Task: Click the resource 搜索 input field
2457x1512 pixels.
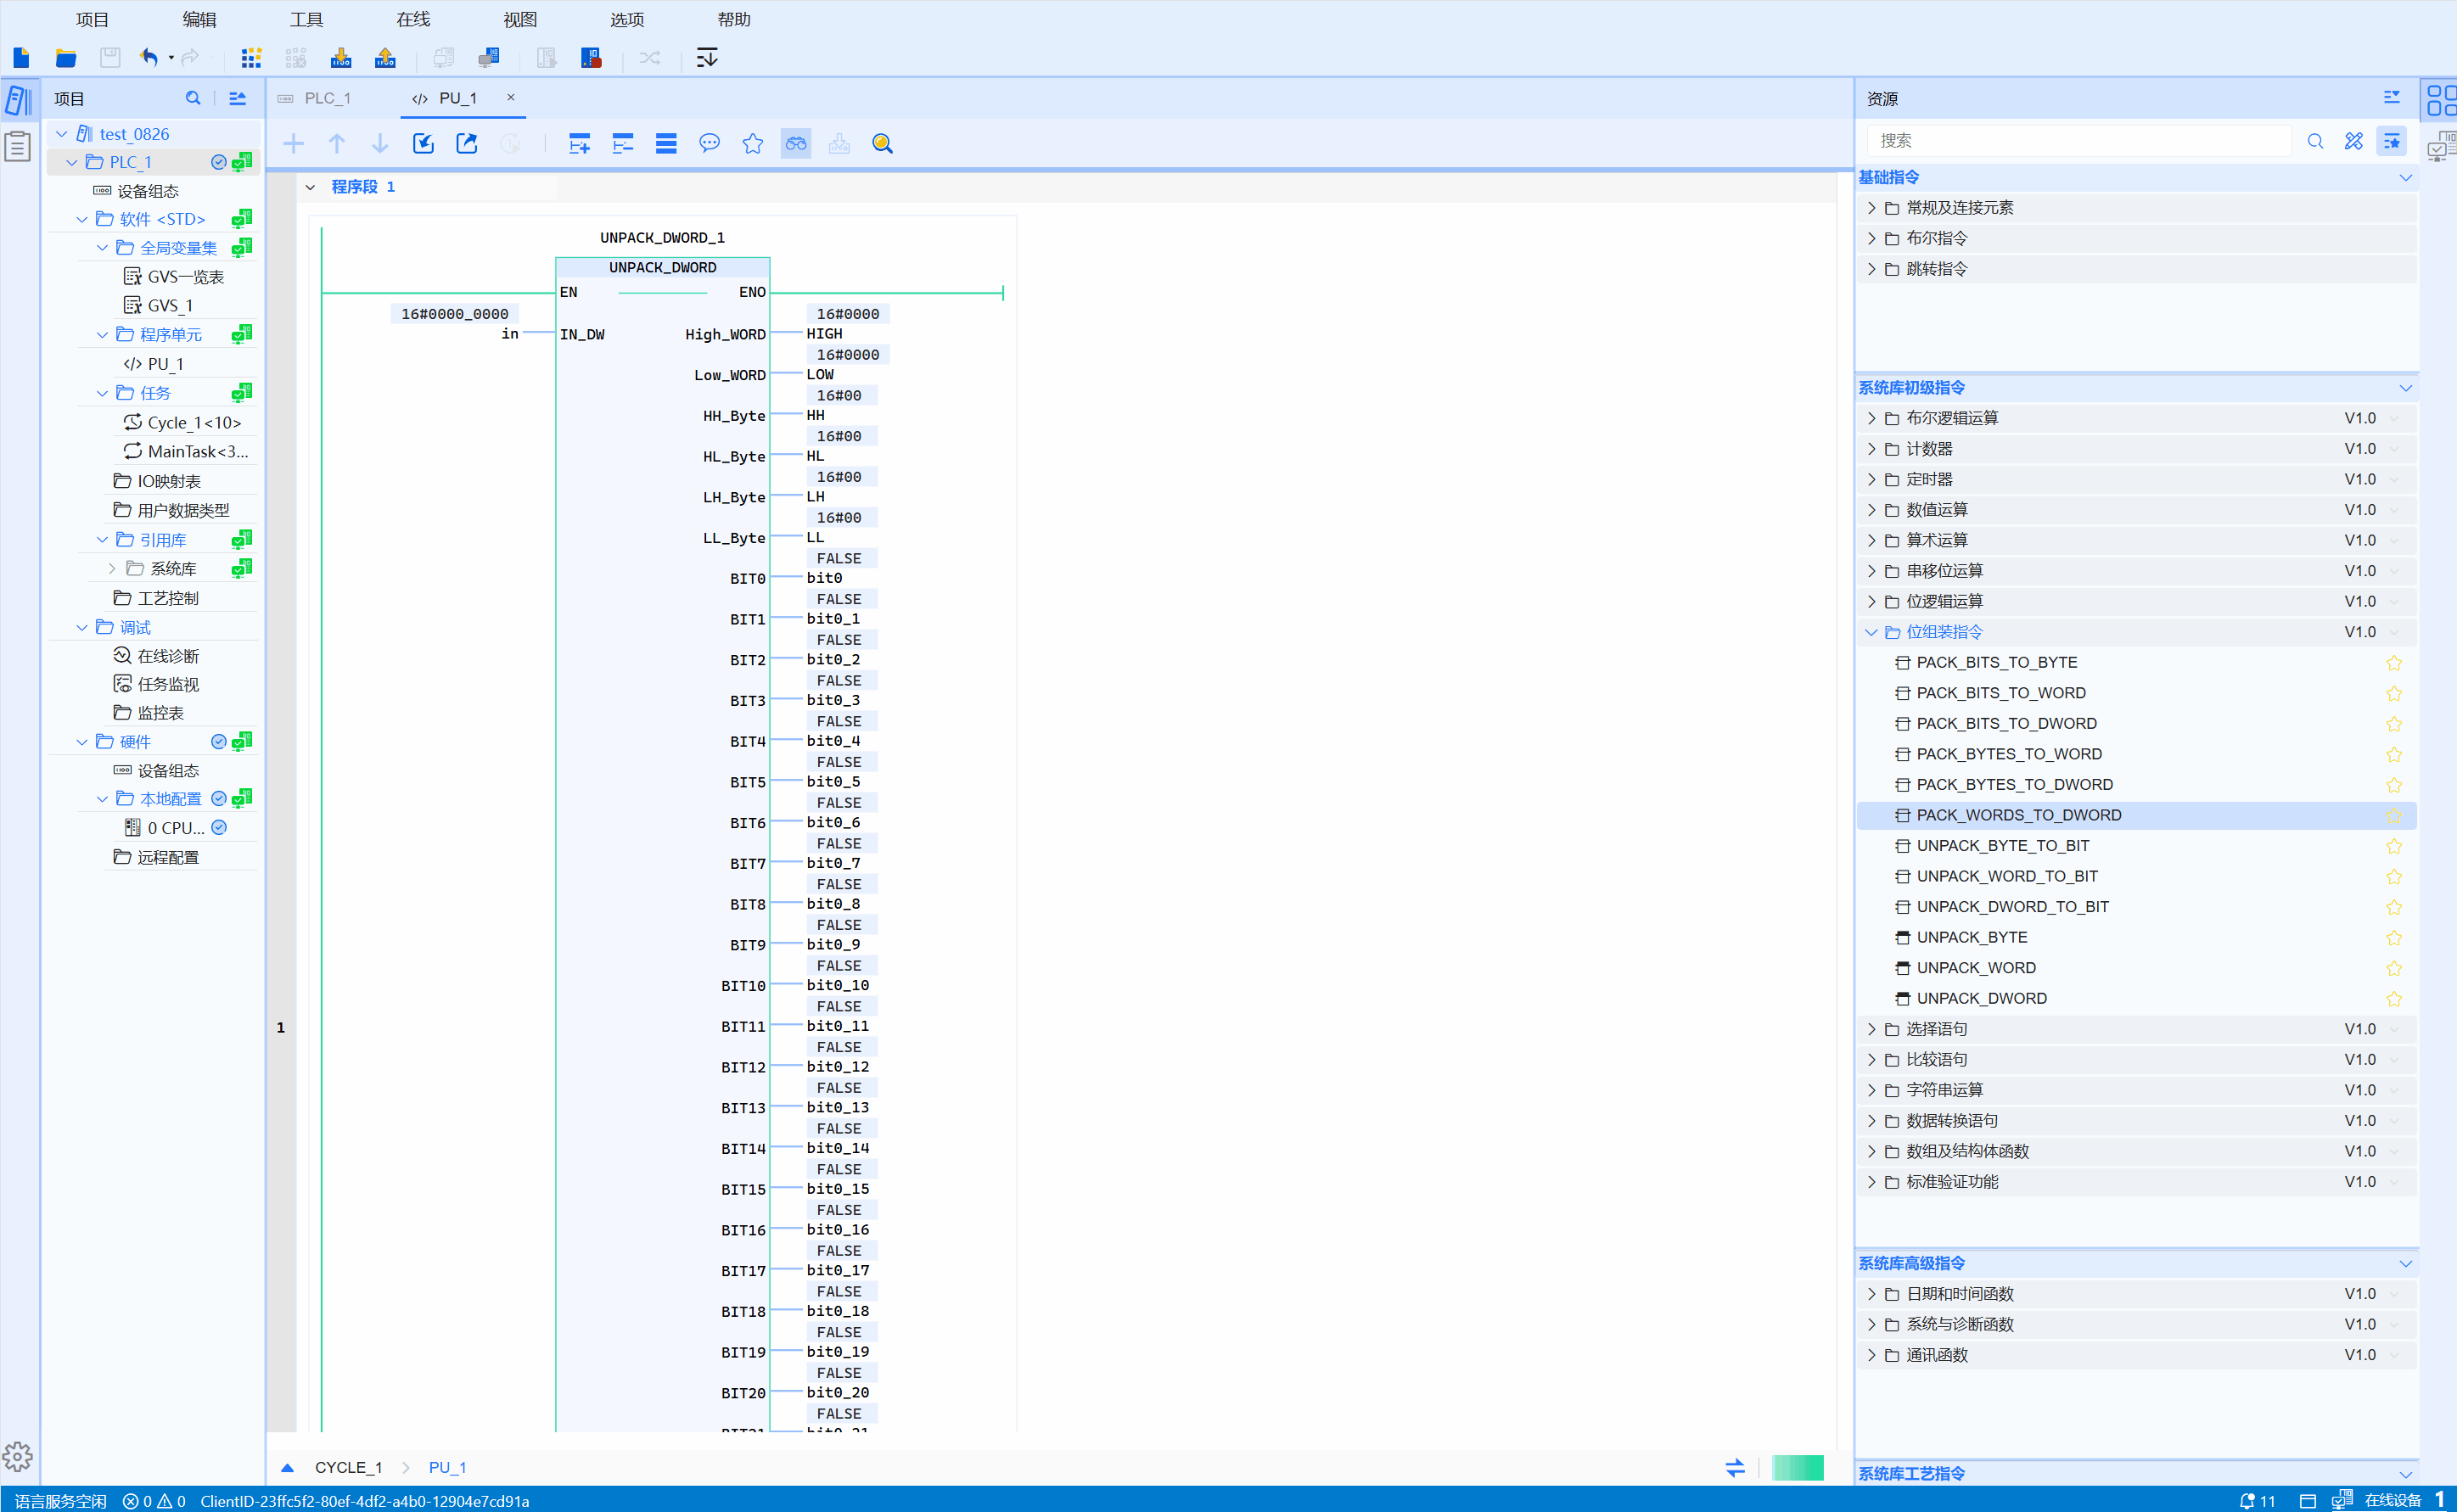Action: click(2078, 141)
